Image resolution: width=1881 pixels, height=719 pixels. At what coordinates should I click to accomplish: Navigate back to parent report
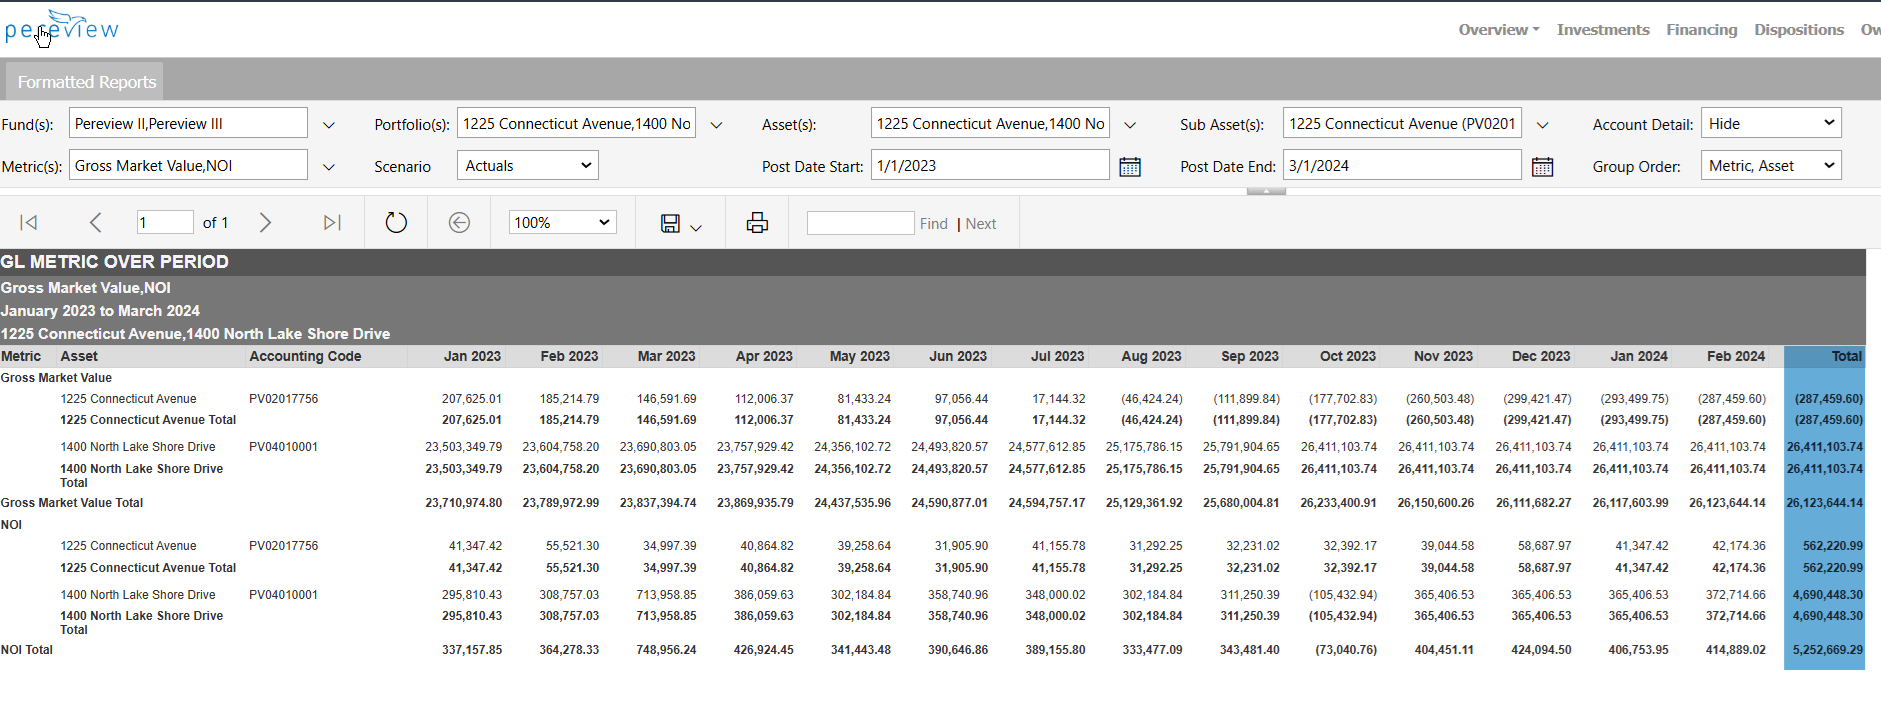coord(459,223)
